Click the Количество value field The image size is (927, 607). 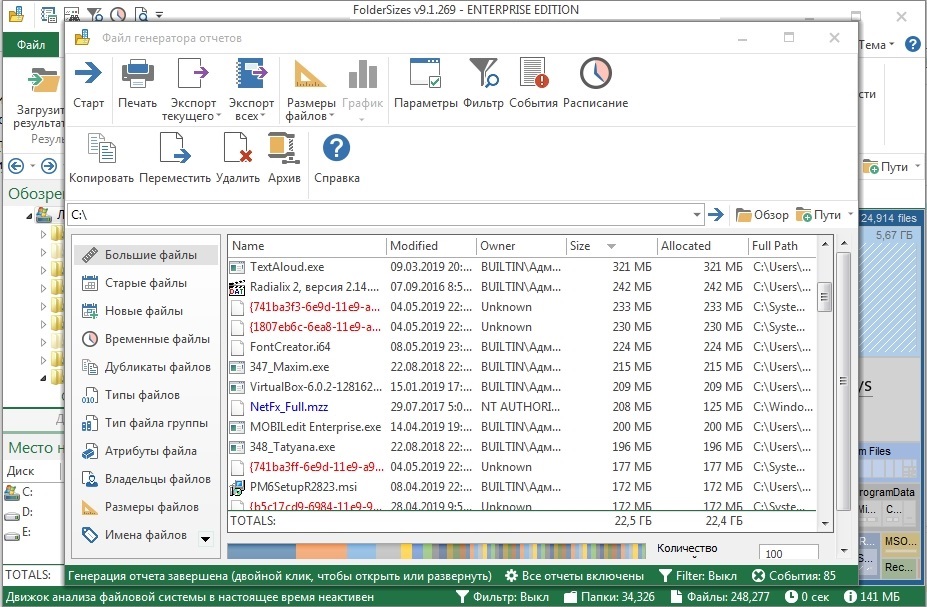788,553
